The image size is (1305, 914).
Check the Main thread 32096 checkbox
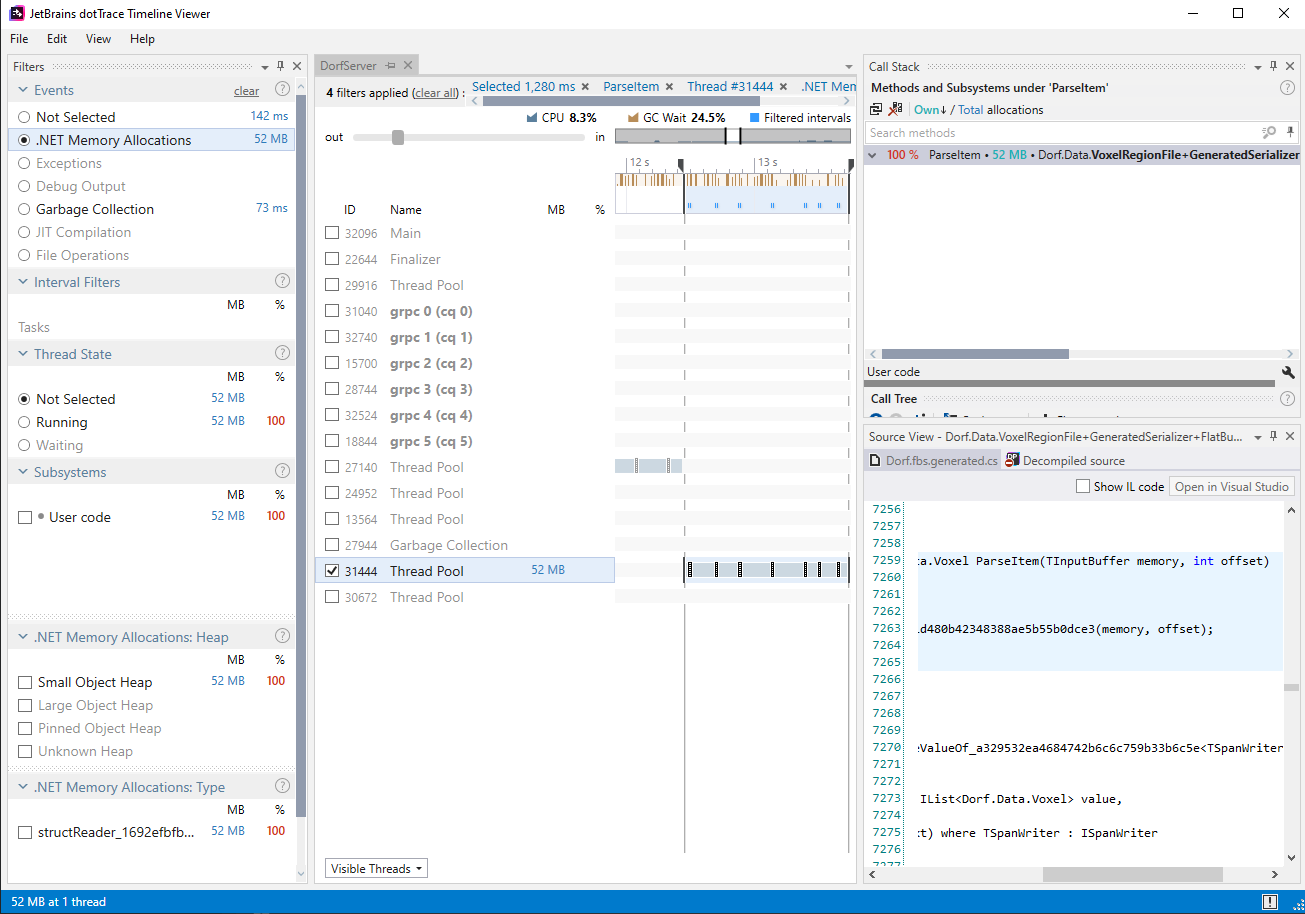[332, 233]
